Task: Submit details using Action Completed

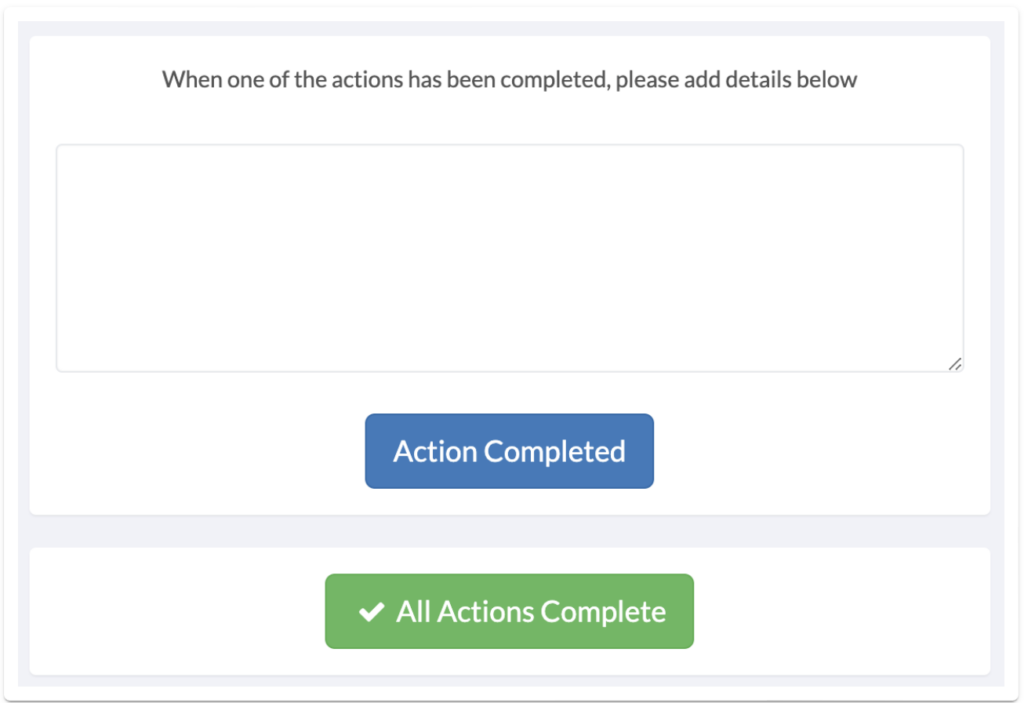Action: click(x=509, y=451)
